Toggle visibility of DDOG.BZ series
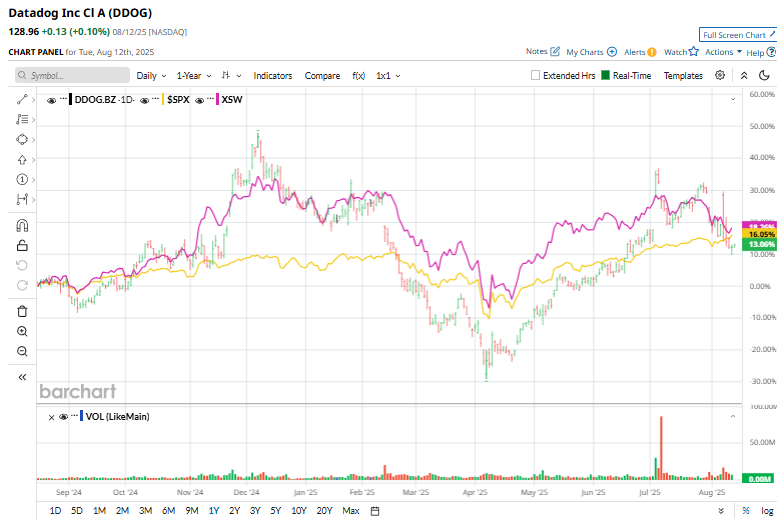Viewport: 777px width, 521px height. [51, 100]
